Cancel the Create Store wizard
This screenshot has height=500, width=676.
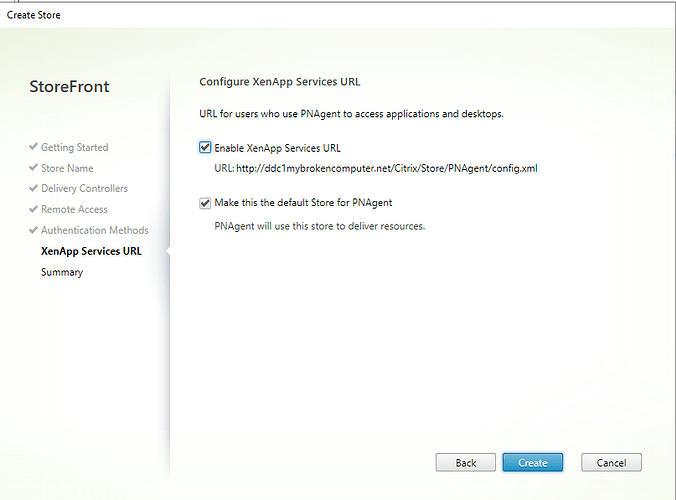pos(610,463)
